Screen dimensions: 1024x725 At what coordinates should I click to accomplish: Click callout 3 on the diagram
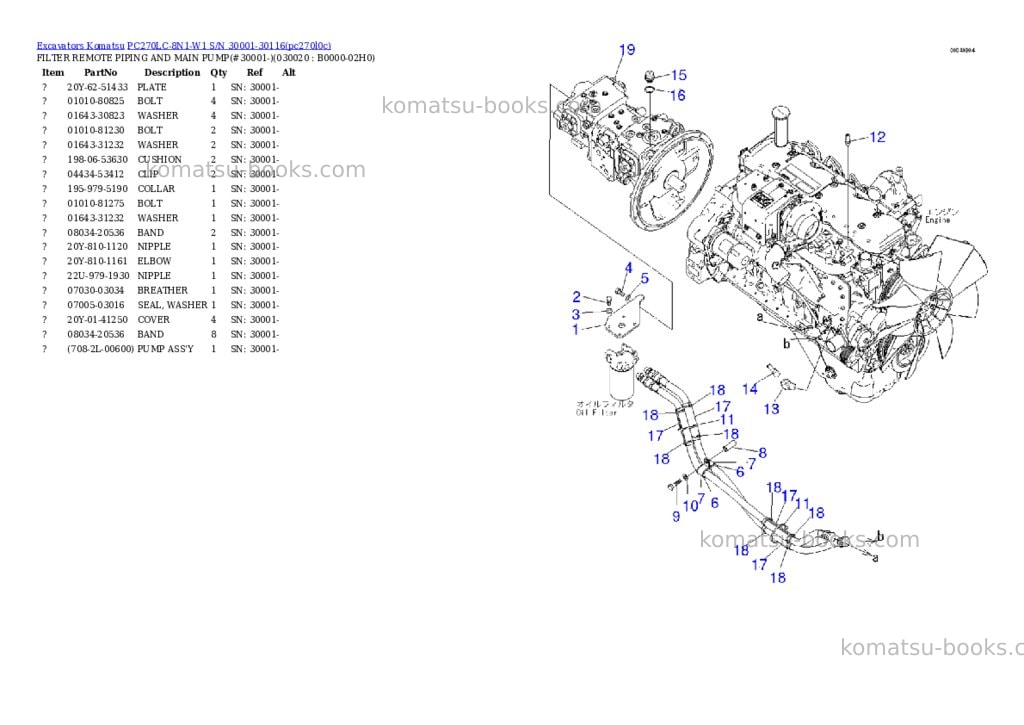[x=576, y=315]
